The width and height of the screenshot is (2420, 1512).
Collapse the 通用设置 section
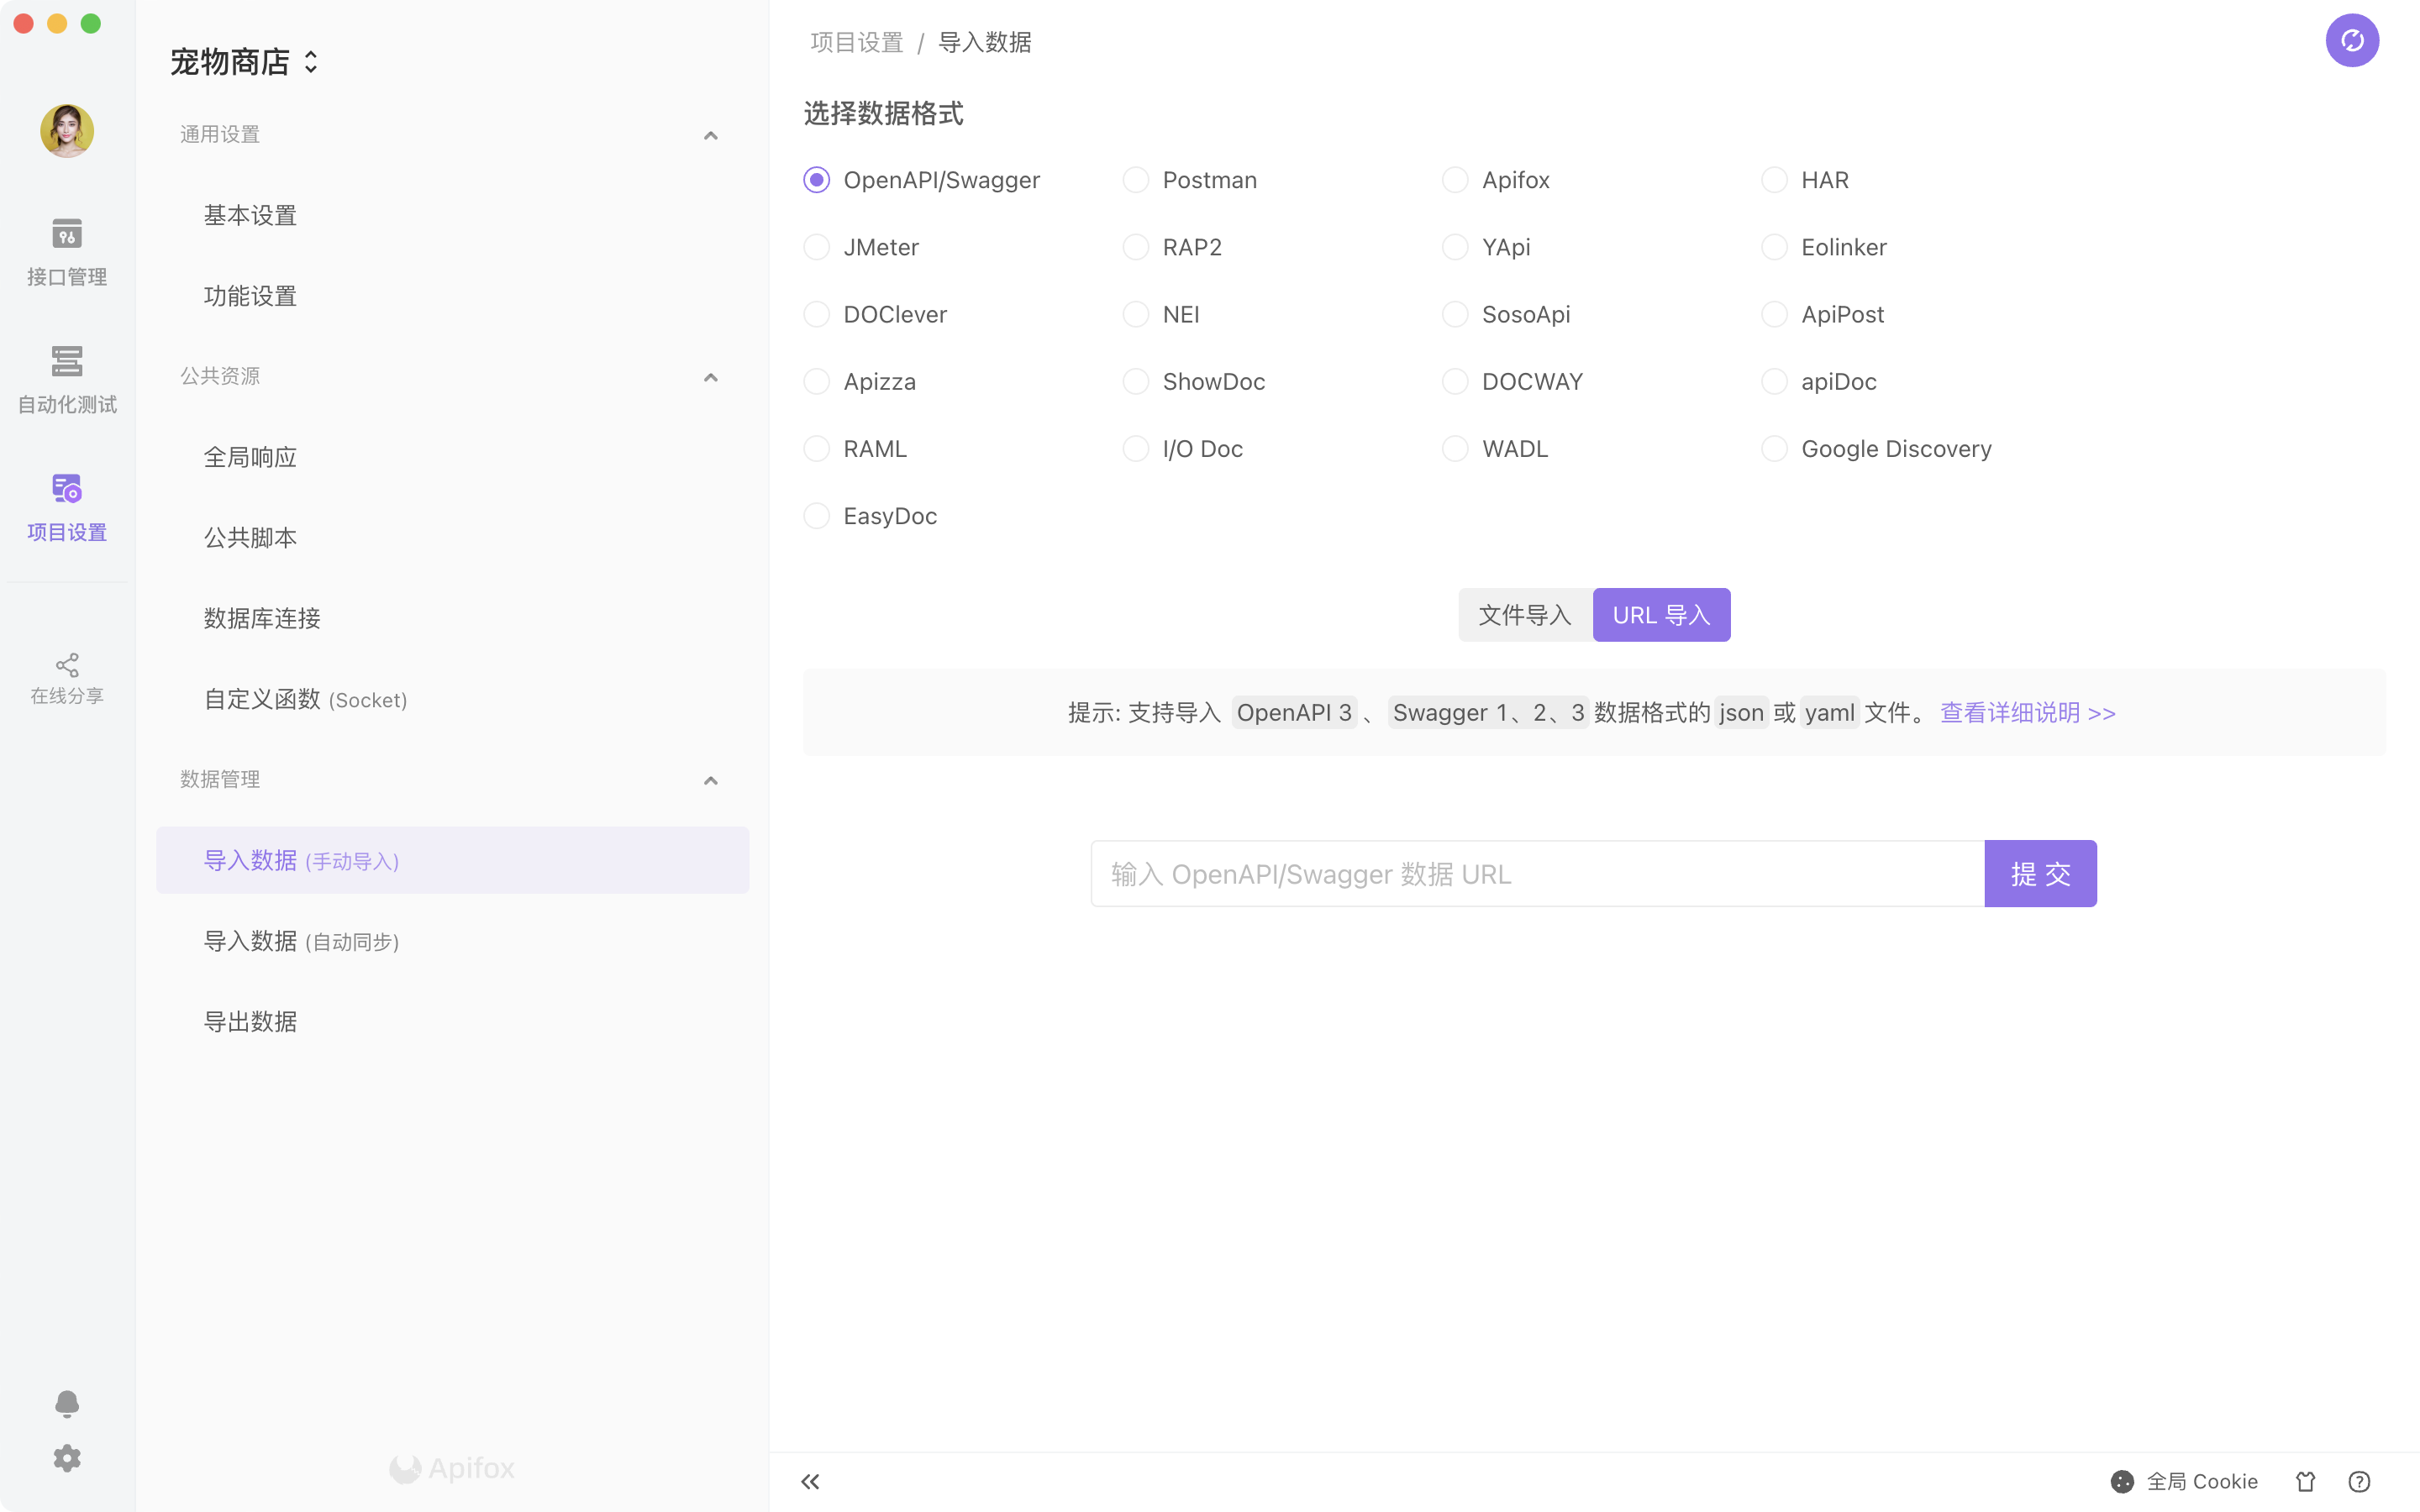coord(710,135)
